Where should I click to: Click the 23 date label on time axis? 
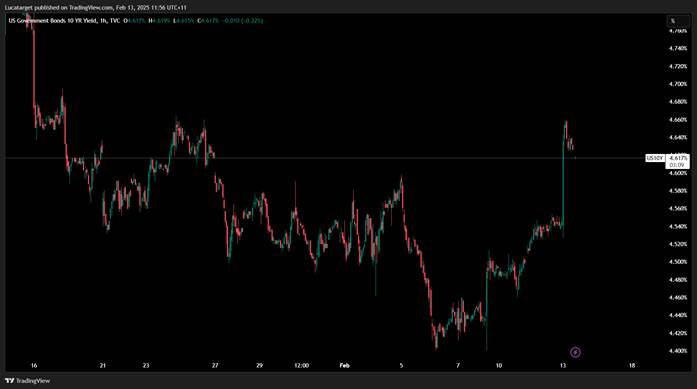pos(146,365)
